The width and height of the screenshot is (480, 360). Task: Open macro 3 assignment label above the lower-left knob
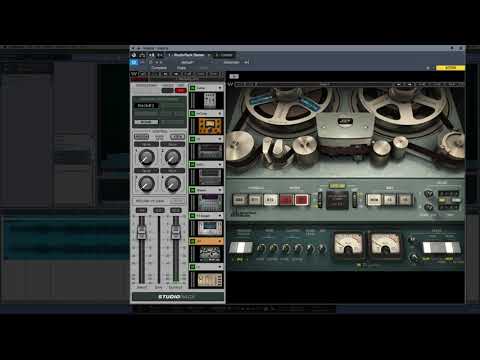click(146, 171)
